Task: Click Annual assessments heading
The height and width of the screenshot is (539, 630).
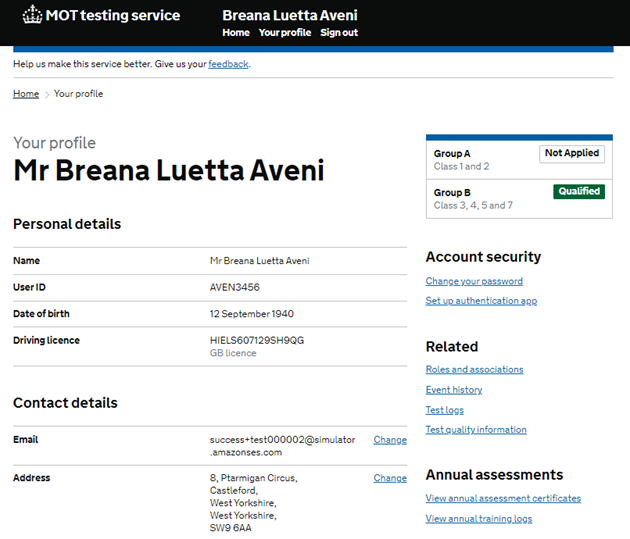Action: click(494, 475)
